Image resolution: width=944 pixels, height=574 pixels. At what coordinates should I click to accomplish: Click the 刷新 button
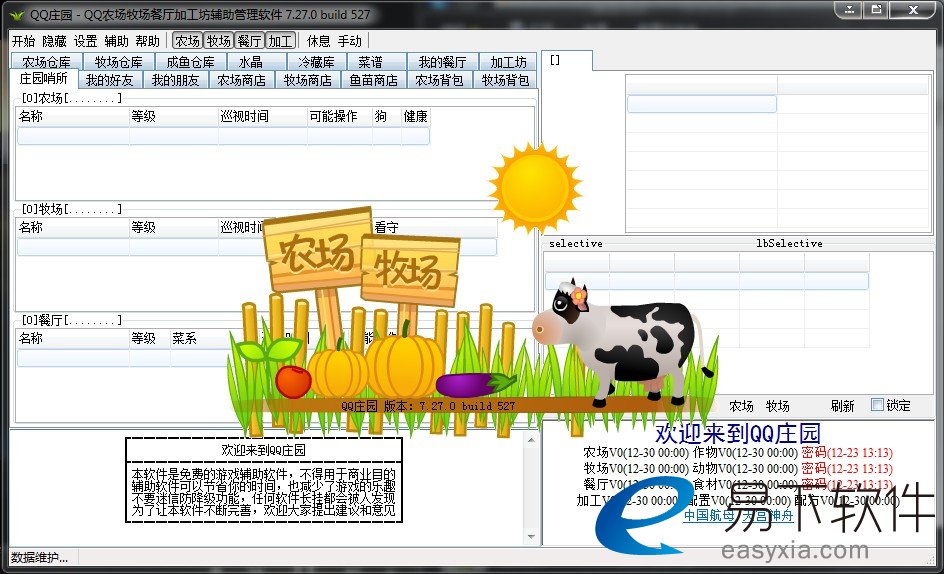tap(842, 406)
